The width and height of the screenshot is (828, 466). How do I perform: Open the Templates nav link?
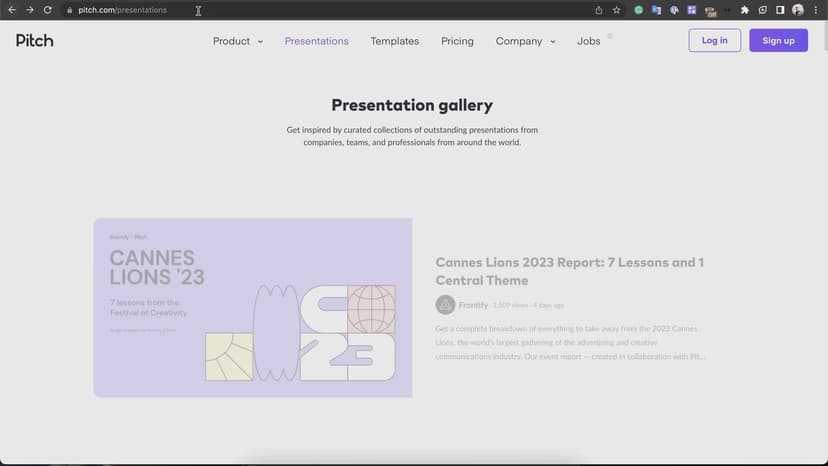(x=394, y=41)
